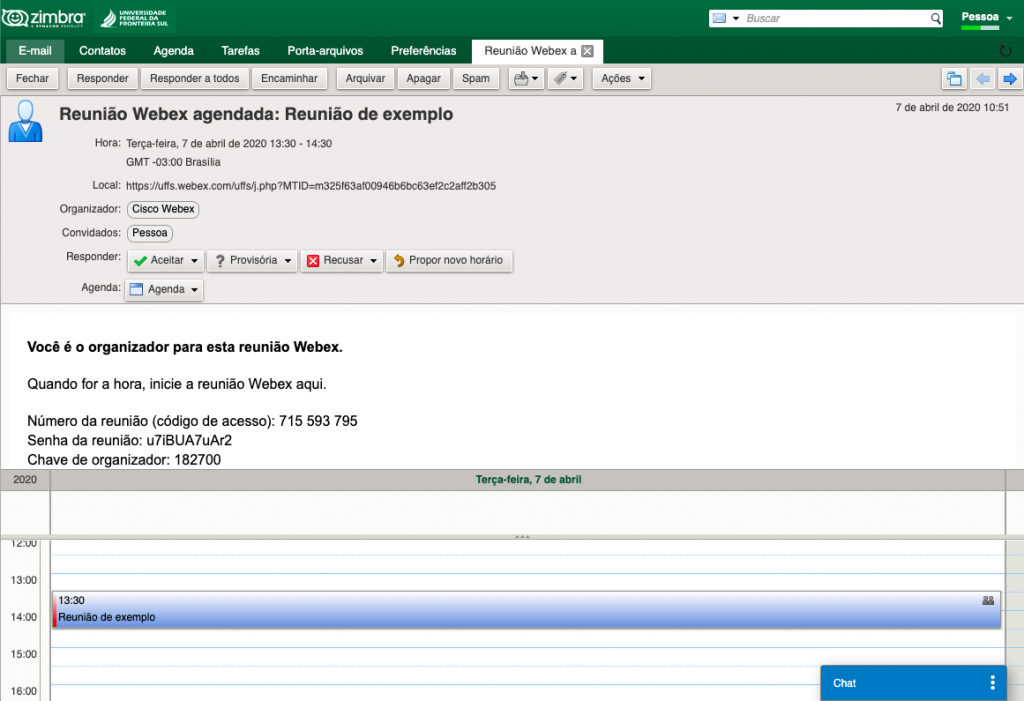The width and height of the screenshot is (1024, 701).
Task: Click the print icon in toolbar
Action: (520, 78)
